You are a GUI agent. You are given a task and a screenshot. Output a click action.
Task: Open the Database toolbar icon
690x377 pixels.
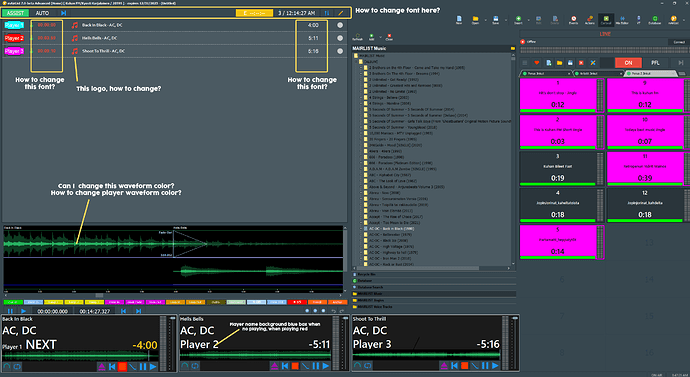(x=655, y=20)
